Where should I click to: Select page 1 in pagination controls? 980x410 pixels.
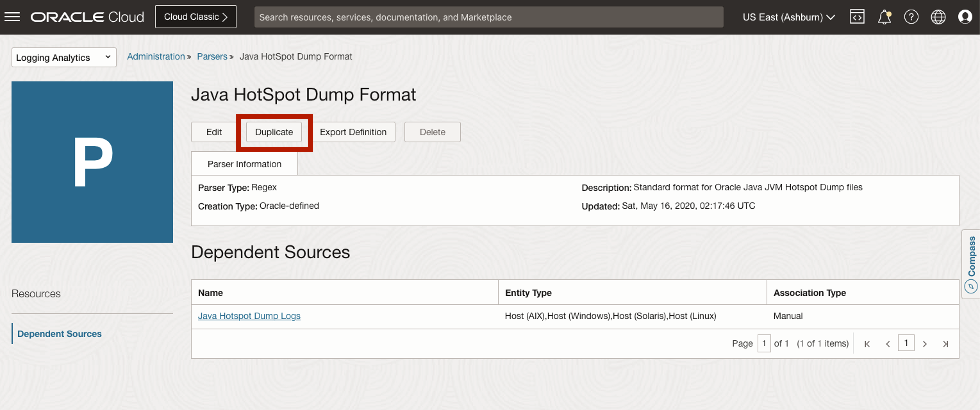(906, 343)
